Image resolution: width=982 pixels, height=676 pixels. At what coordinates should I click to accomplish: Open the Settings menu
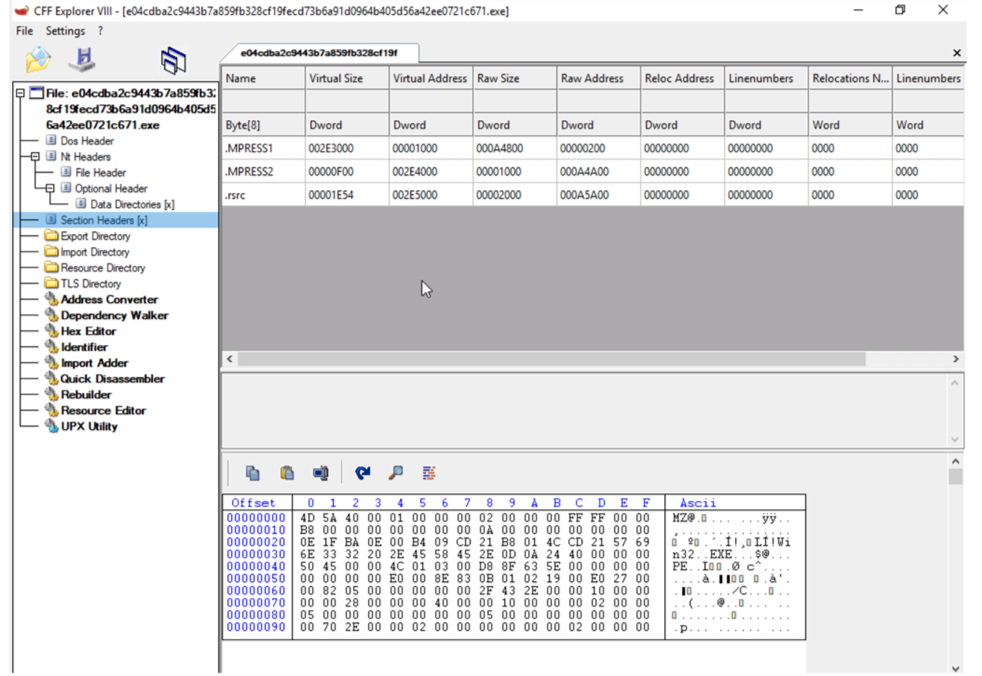[x=65, y=31]
